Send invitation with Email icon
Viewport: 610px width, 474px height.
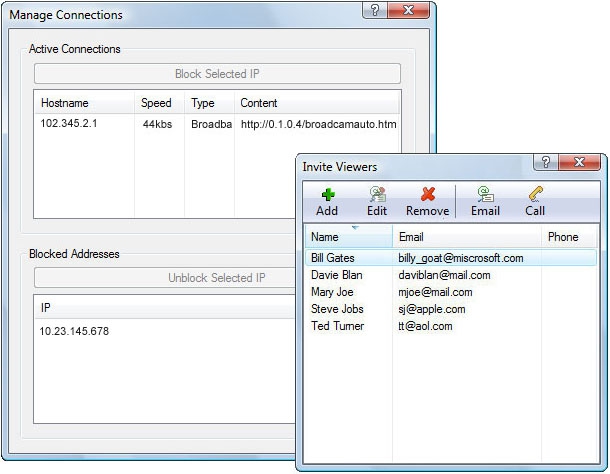[485, 194]
